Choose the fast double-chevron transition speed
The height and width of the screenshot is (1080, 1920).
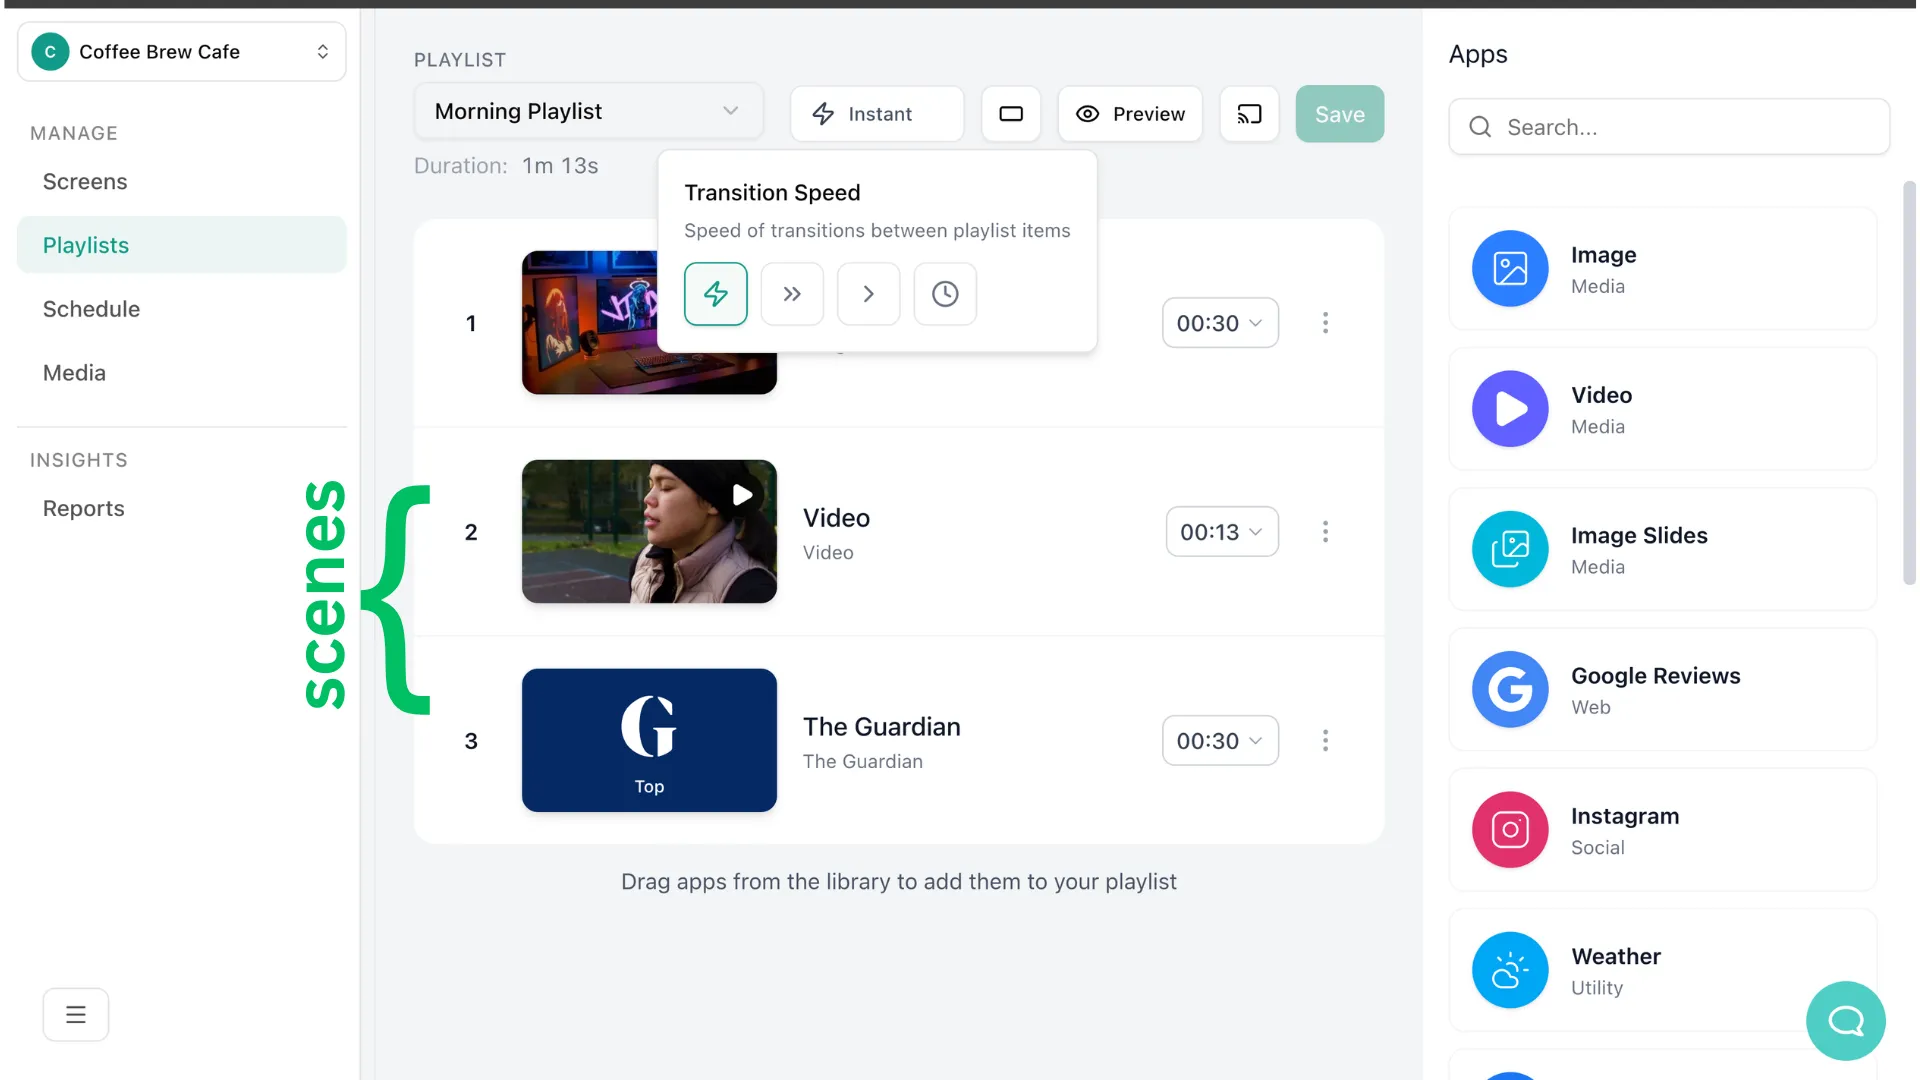(x=792, y=294)
